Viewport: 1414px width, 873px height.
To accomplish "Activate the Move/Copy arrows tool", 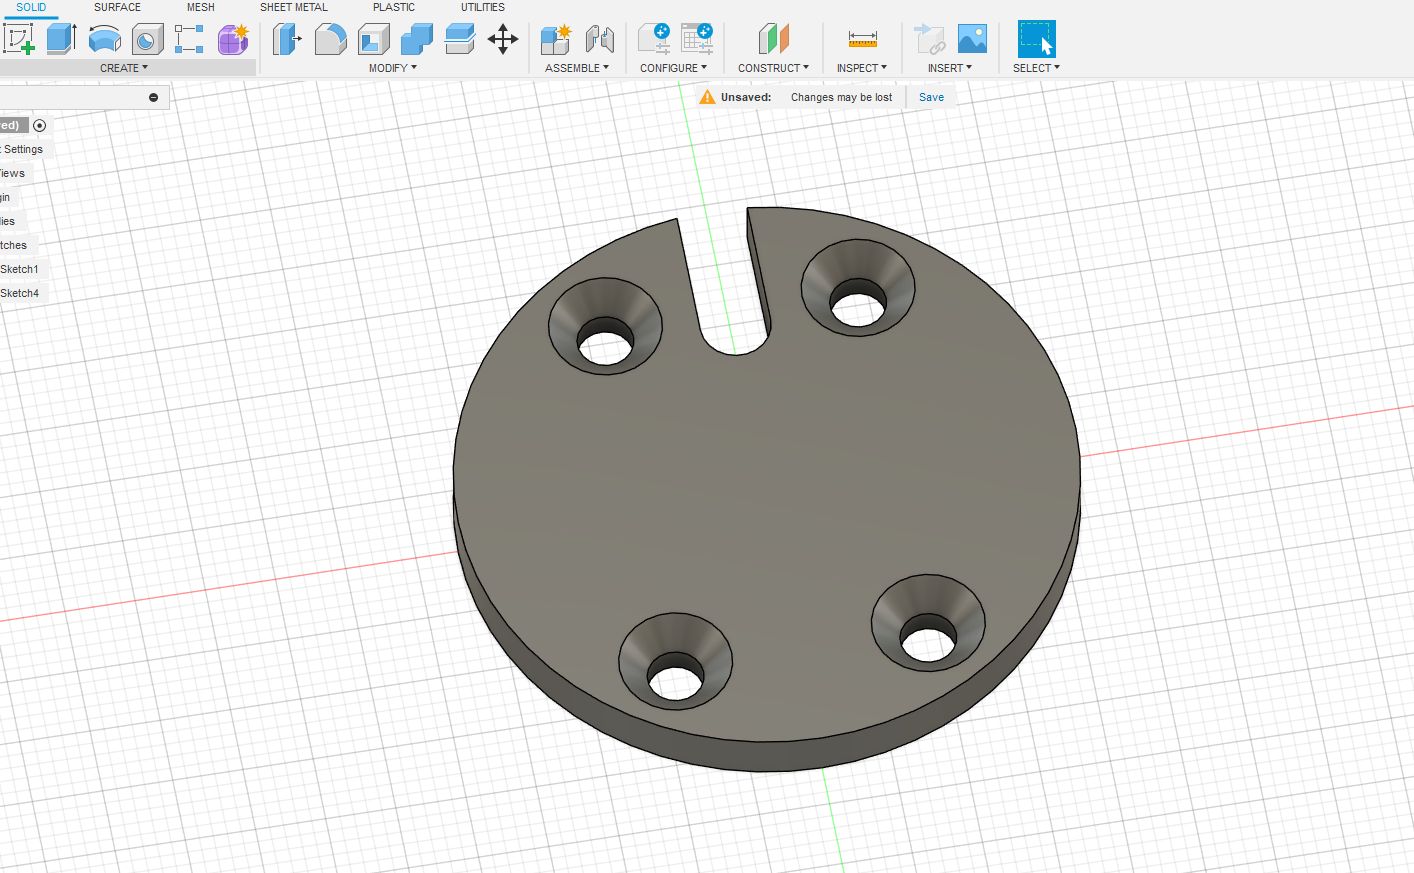I will click(503, 39).
